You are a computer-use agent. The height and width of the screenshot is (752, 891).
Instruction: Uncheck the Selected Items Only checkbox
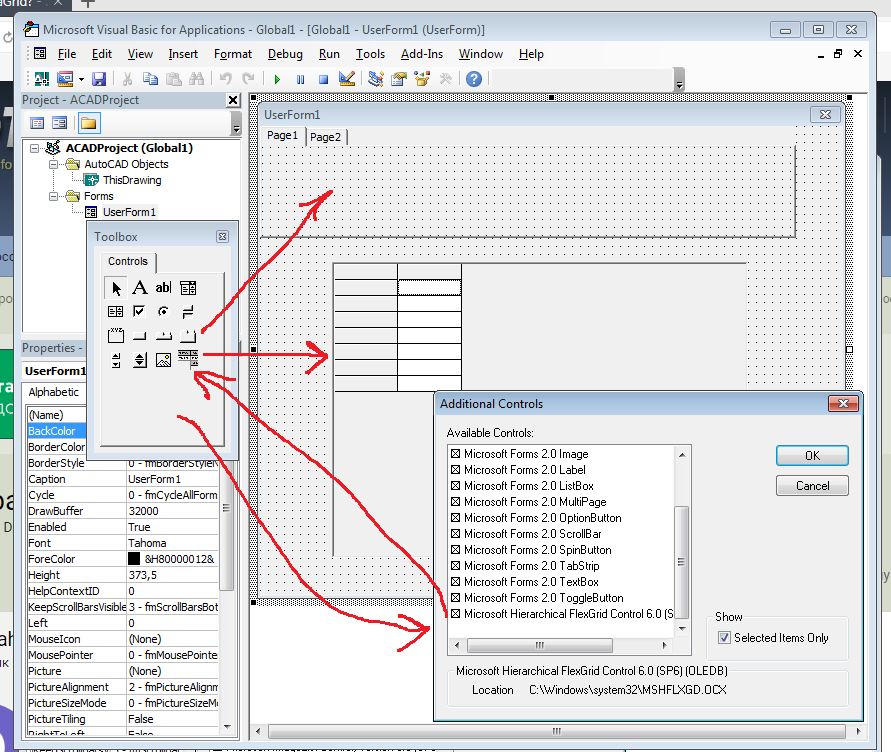tap(725, 638)
